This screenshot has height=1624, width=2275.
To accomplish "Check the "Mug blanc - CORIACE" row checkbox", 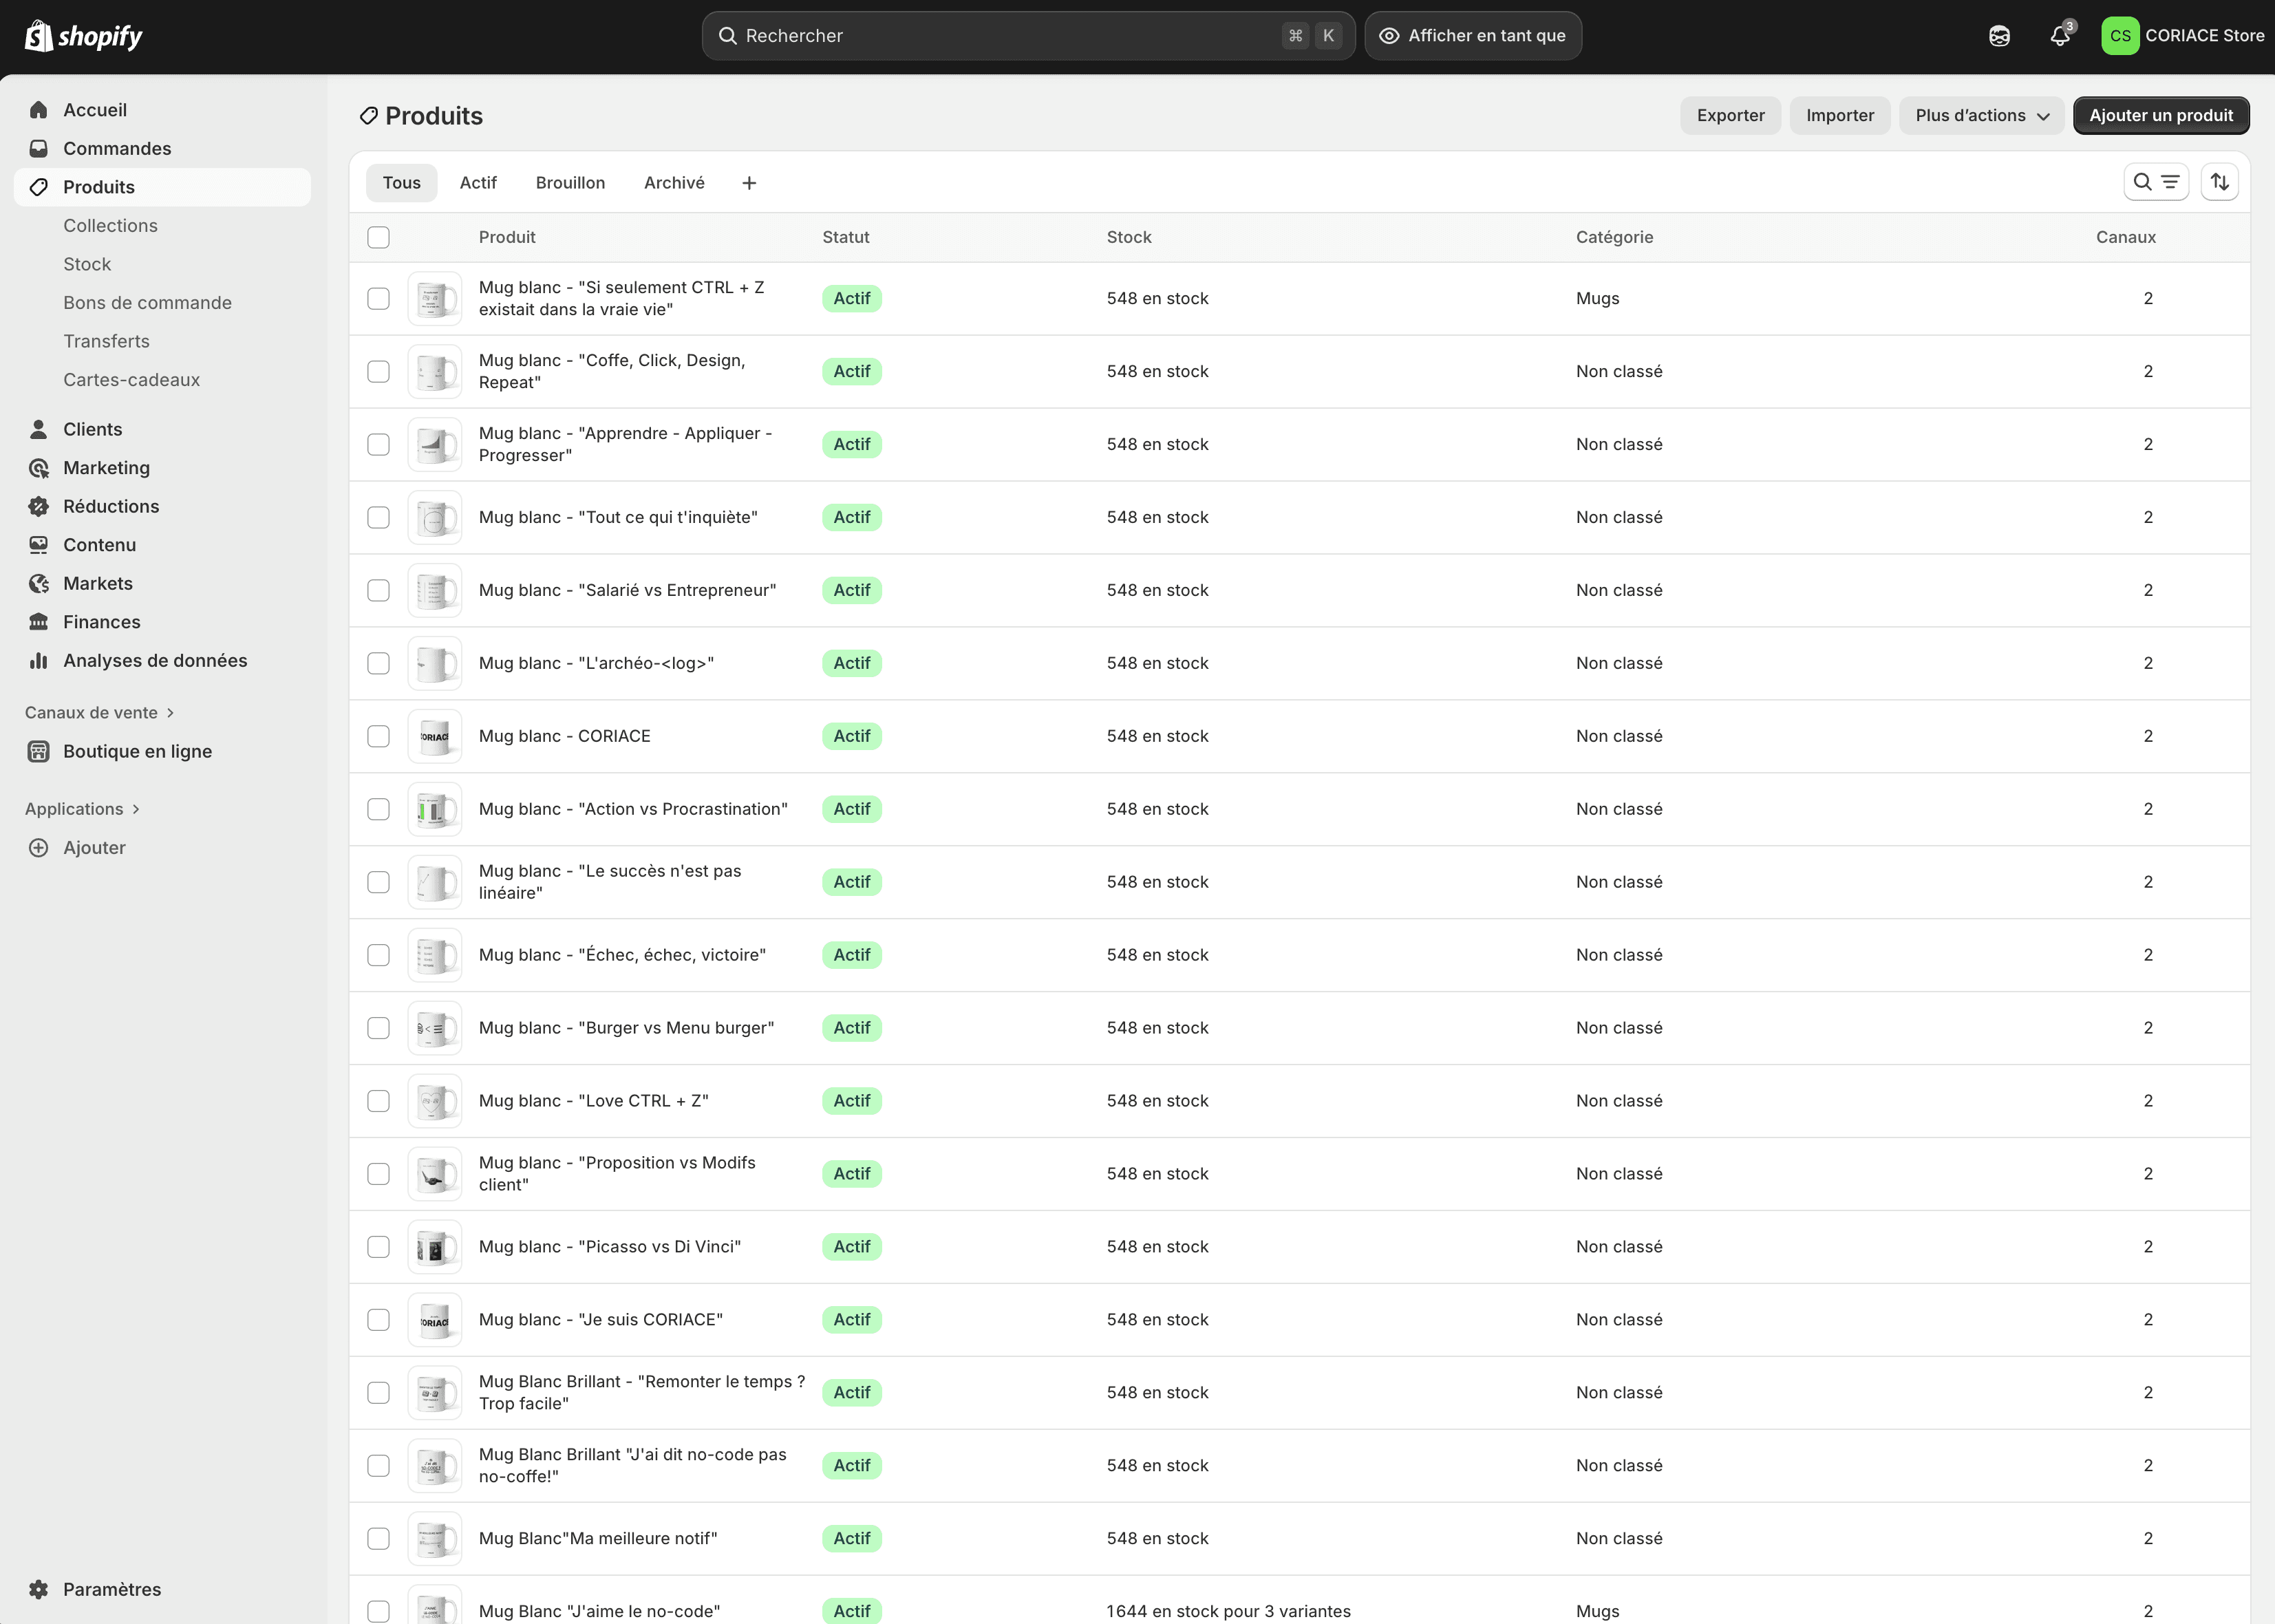I will point(378,736).
